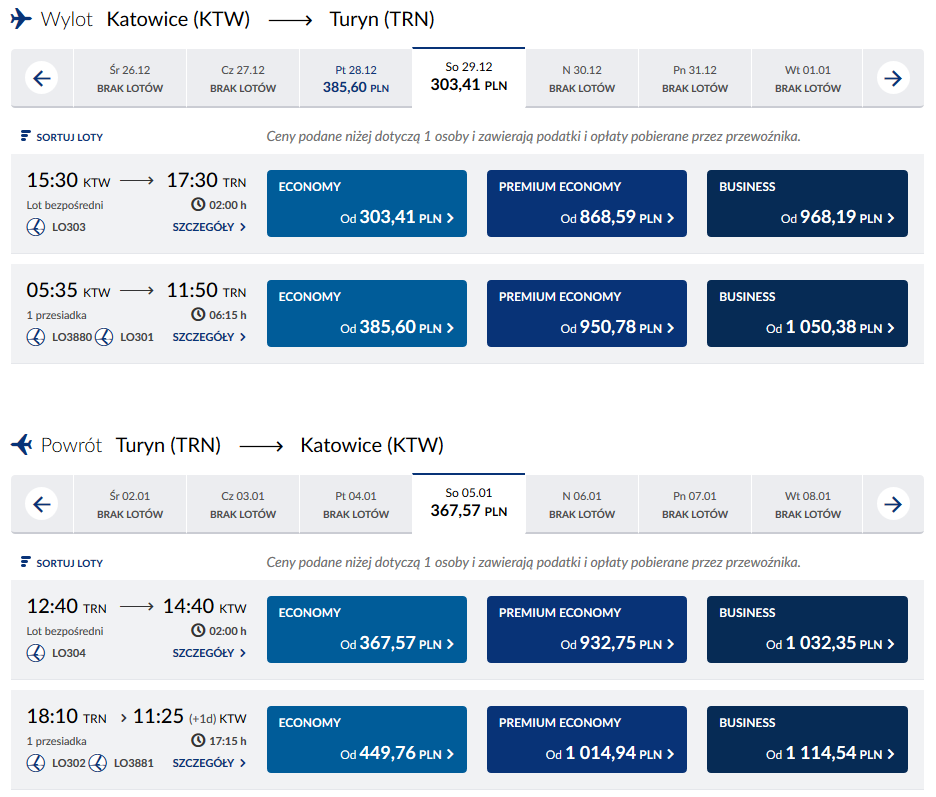The width and height of the screenshot is (936, 797).
Task: Choose Business fare 1 114,54 PLN
Action: (807, 740)
